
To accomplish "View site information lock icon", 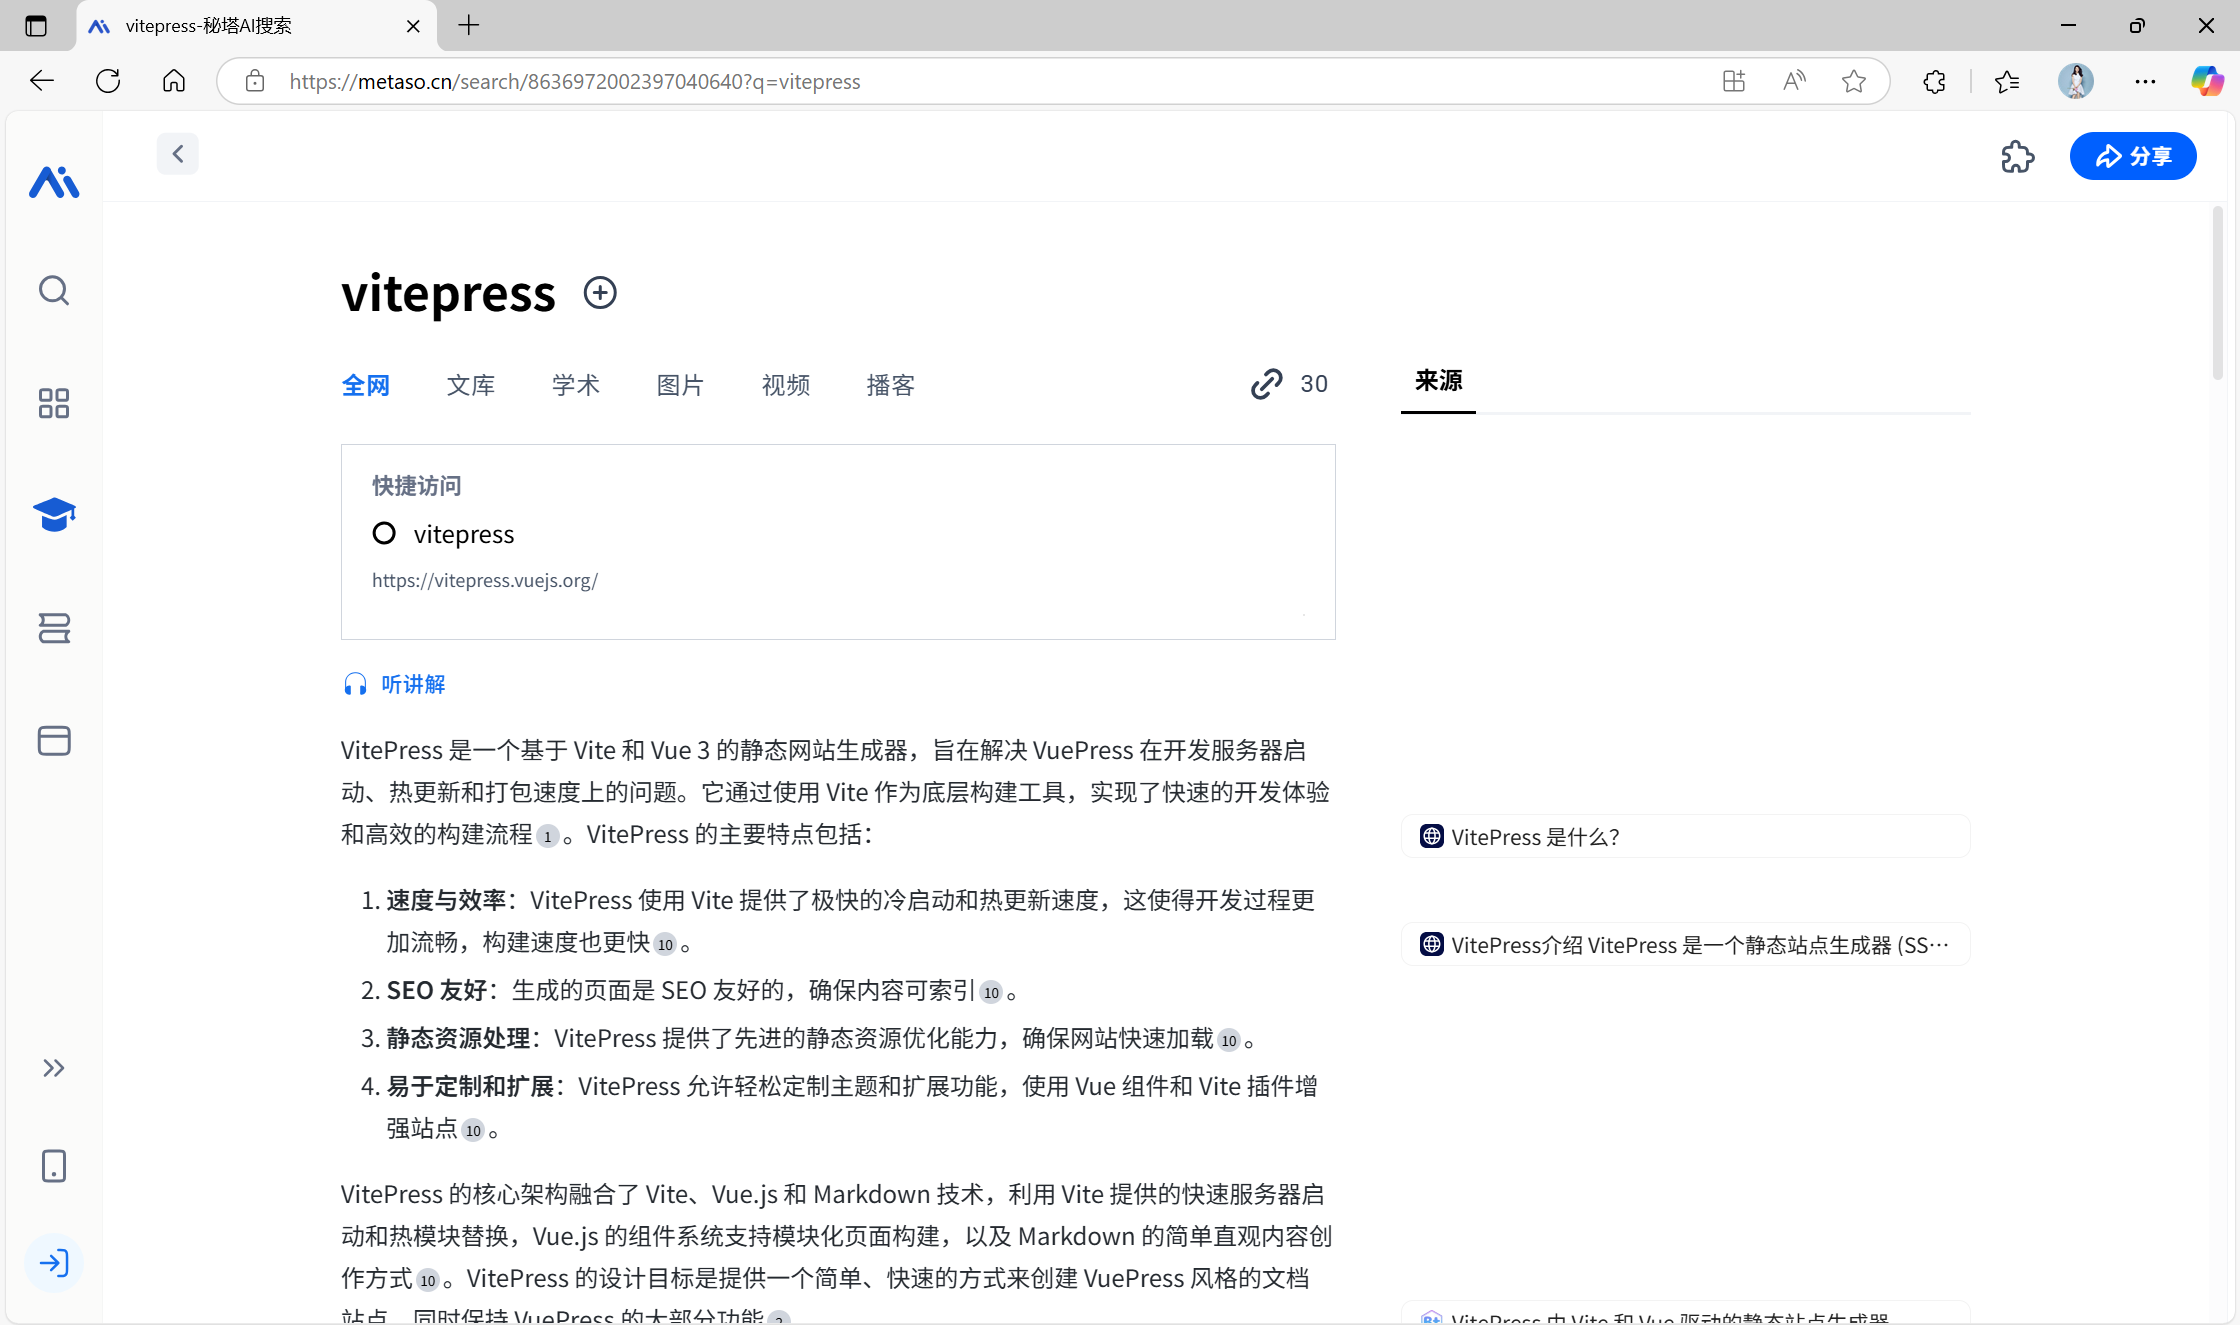I will tap(255, 81).
